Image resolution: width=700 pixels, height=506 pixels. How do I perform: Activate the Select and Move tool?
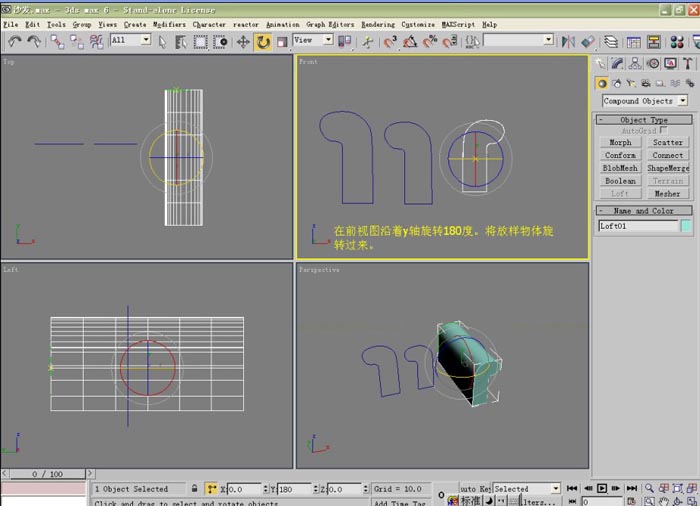pyautogui.click(x=243, y=42)
